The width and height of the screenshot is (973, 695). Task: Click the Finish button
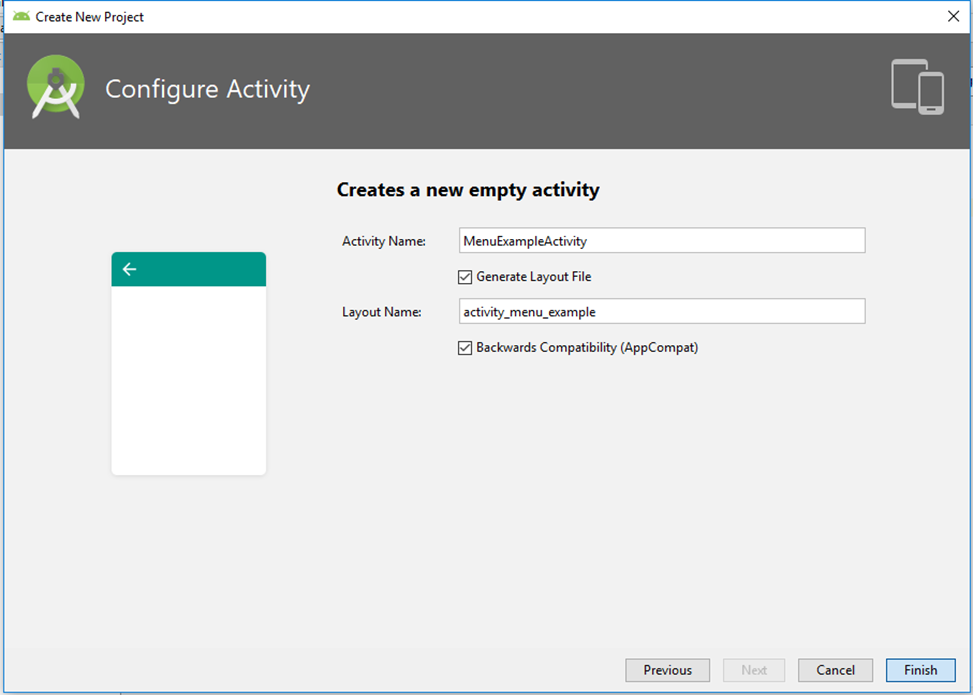coord(920,670)
